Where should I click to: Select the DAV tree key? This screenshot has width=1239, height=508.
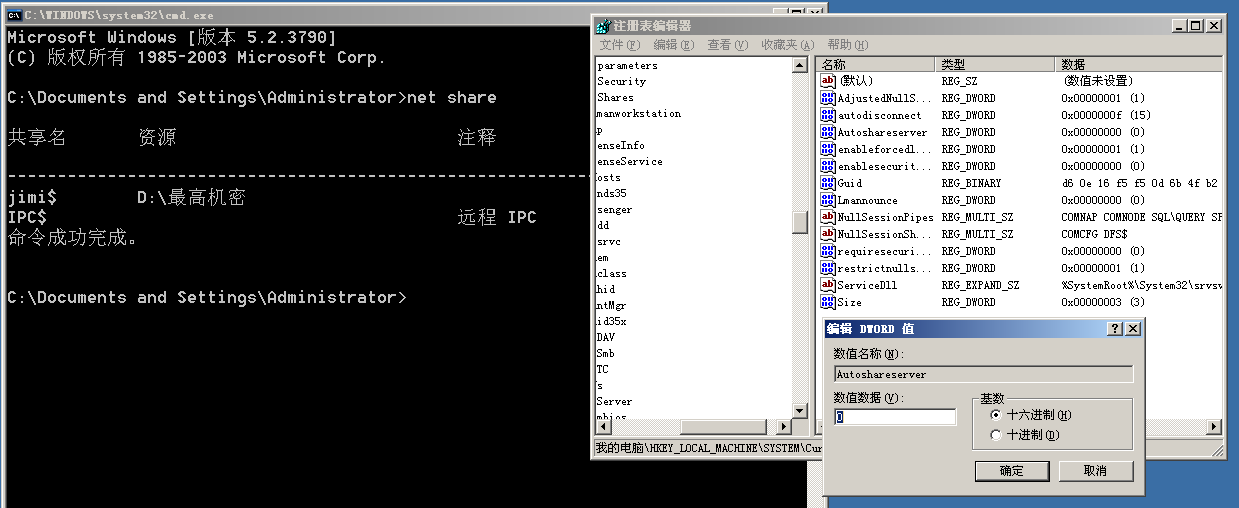pos(605,337)
